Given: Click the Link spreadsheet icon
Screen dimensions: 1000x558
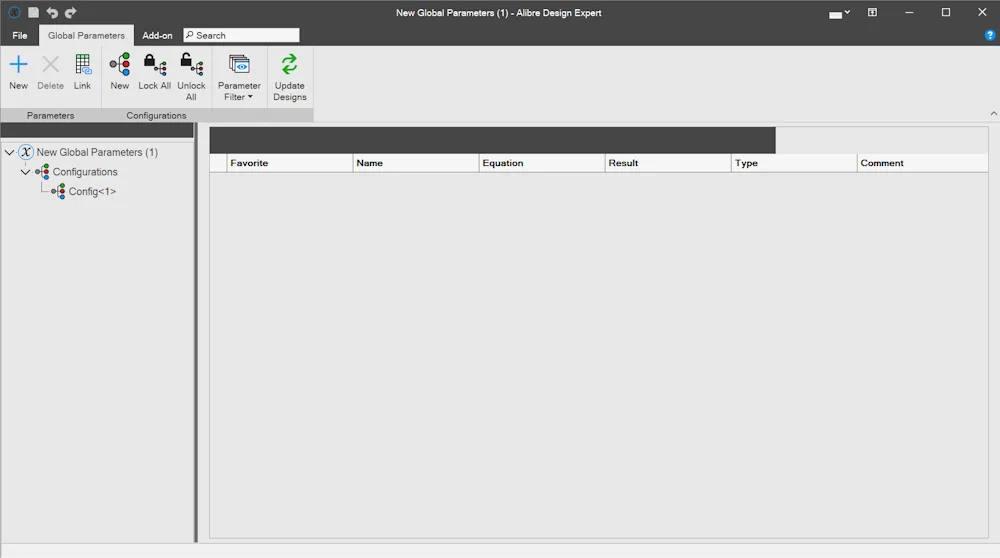Looking at the screenshot, I should point(83,64).
